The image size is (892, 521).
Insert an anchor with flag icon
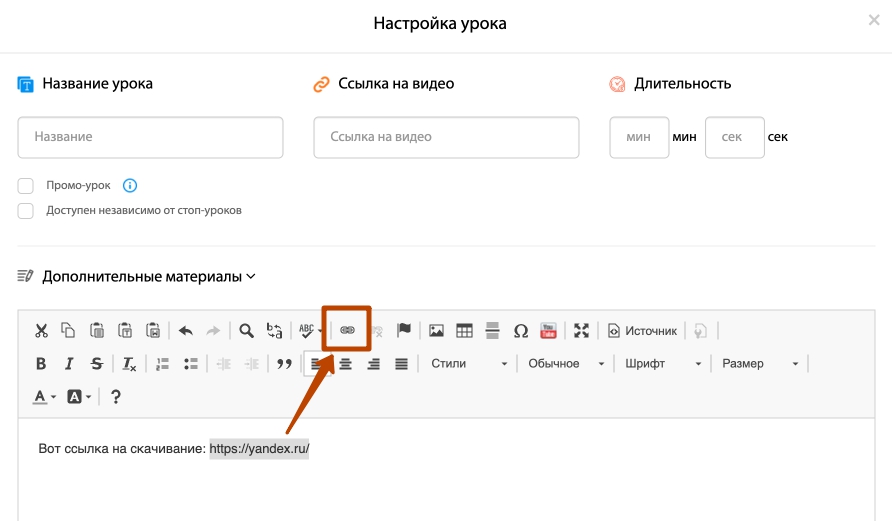(404, 330)
